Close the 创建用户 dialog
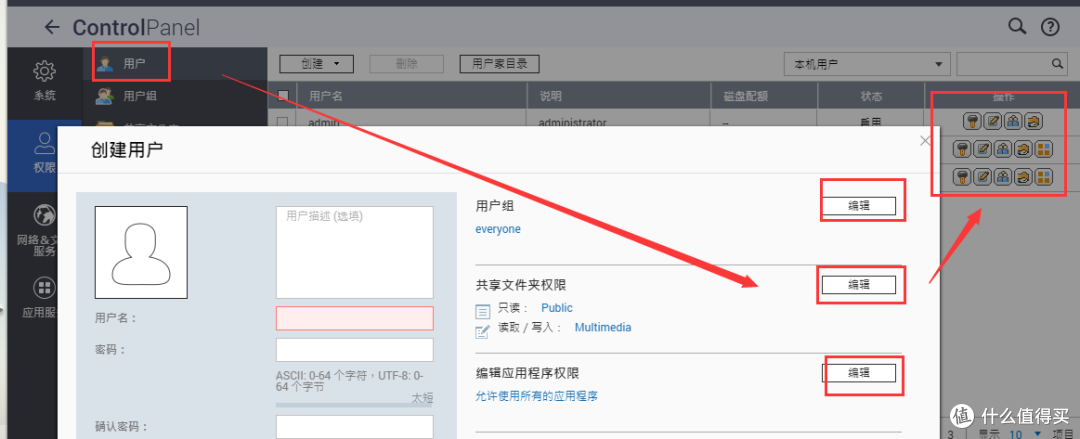Screen dimensions: 1080x439 pyautogui.click(x=925, y=141)
